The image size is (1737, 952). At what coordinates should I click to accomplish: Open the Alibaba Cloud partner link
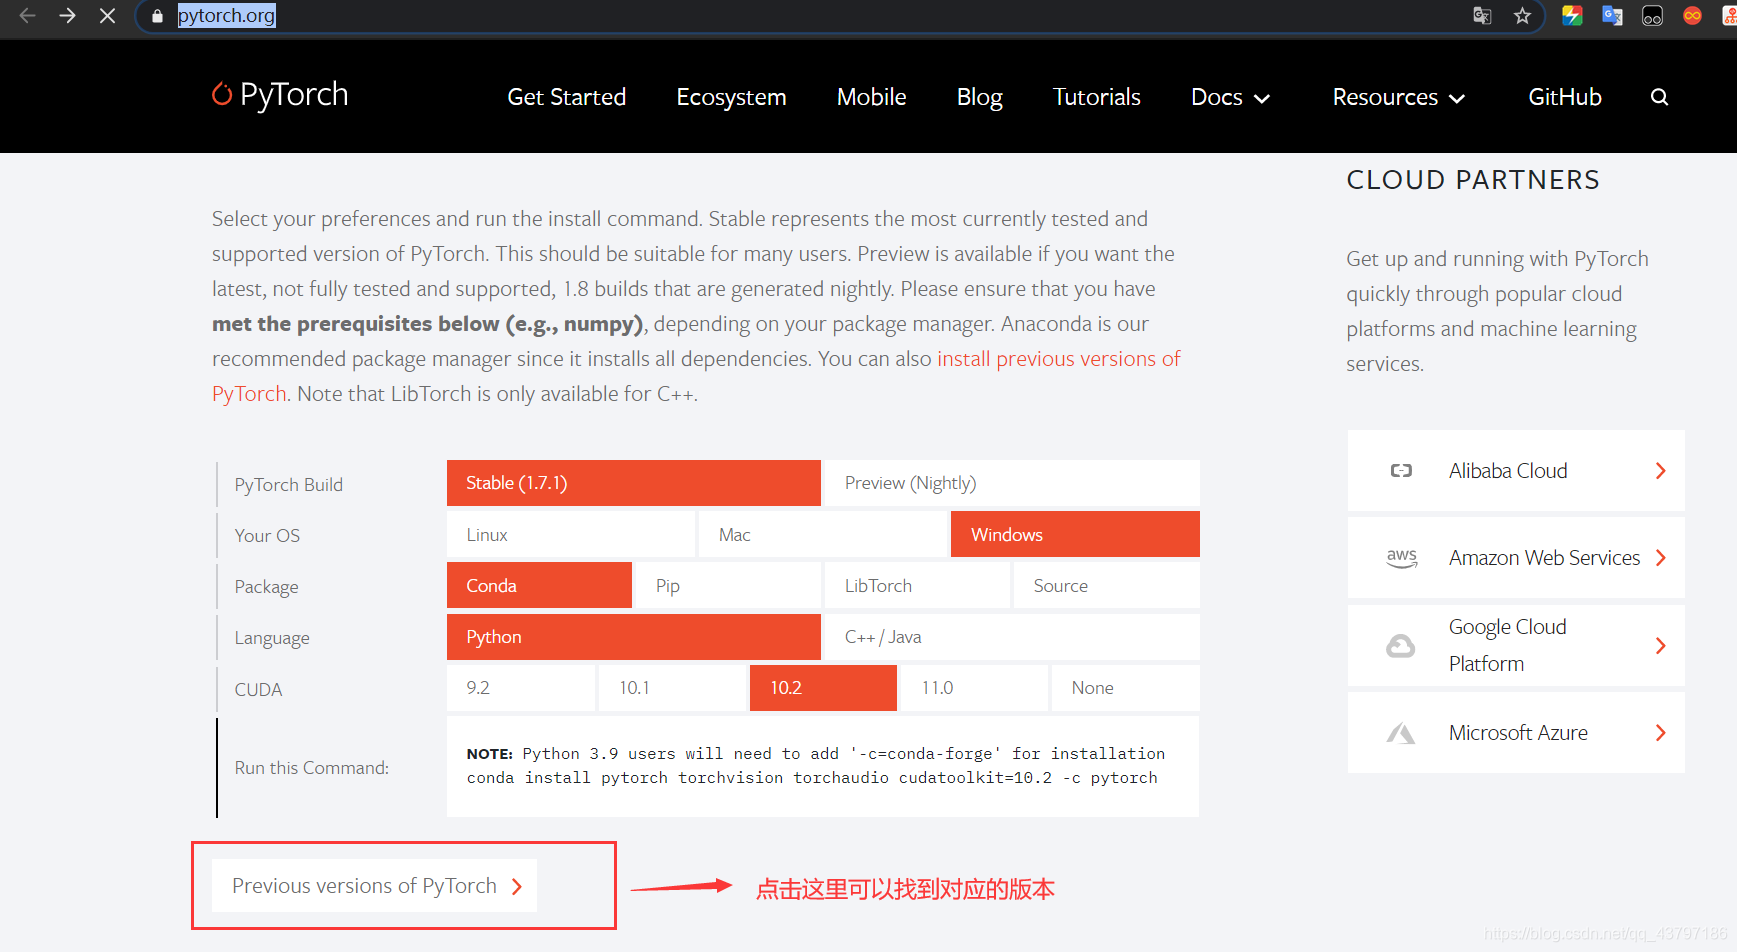tap(1516, 471)
